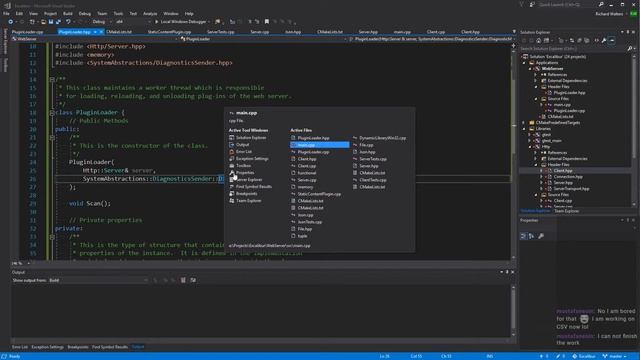Click the Solution Explorer vertical scrollbar
The height and width of the screenshot is (360, 640).
[634, 131]
